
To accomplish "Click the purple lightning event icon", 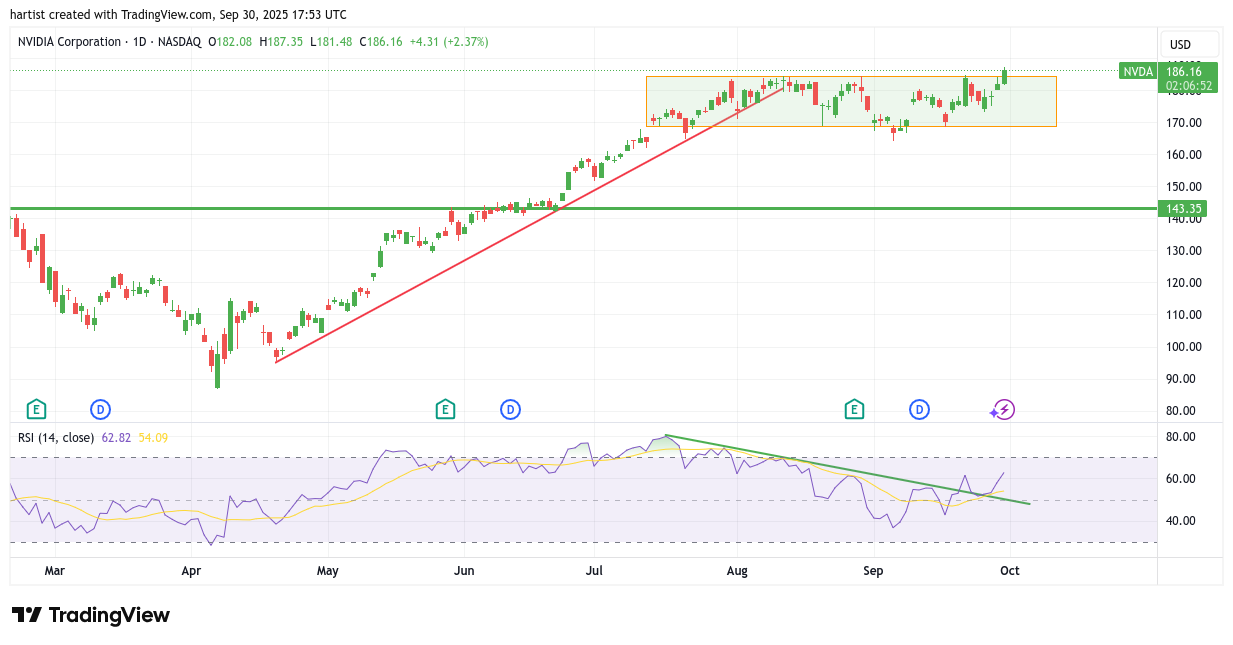I will pyautogui.click(x=1004, y=409).
